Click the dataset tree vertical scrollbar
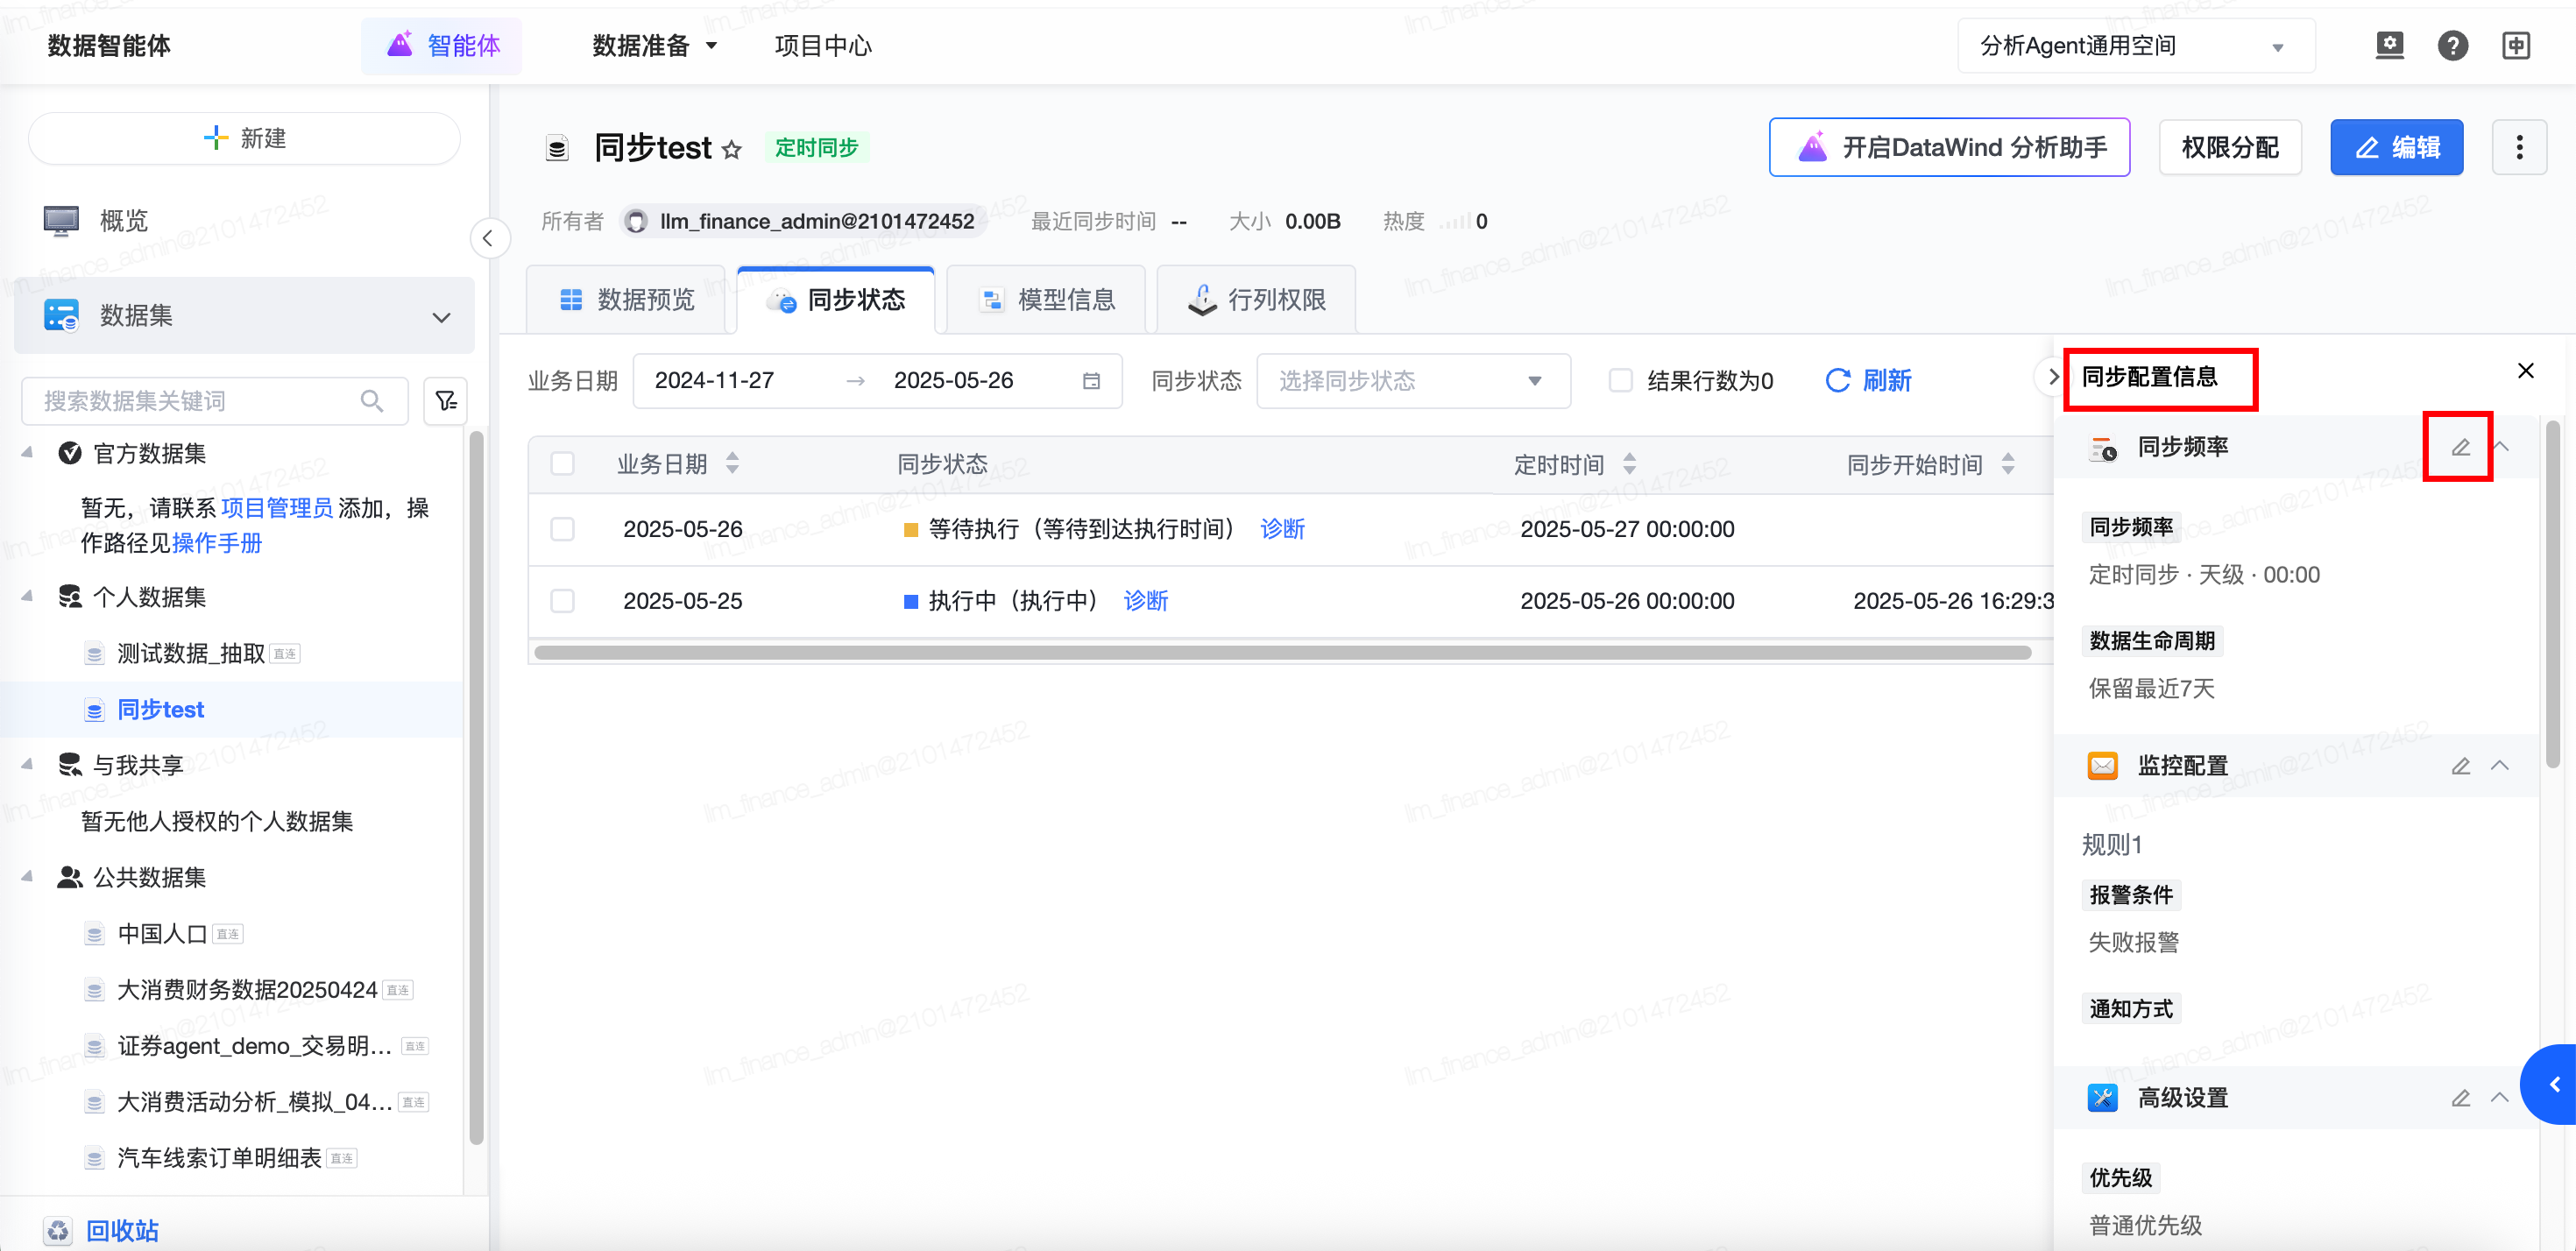Image resolution: width=2576 pixels, height=1251 pixels. pyautogui.click(x=476, y=787)
